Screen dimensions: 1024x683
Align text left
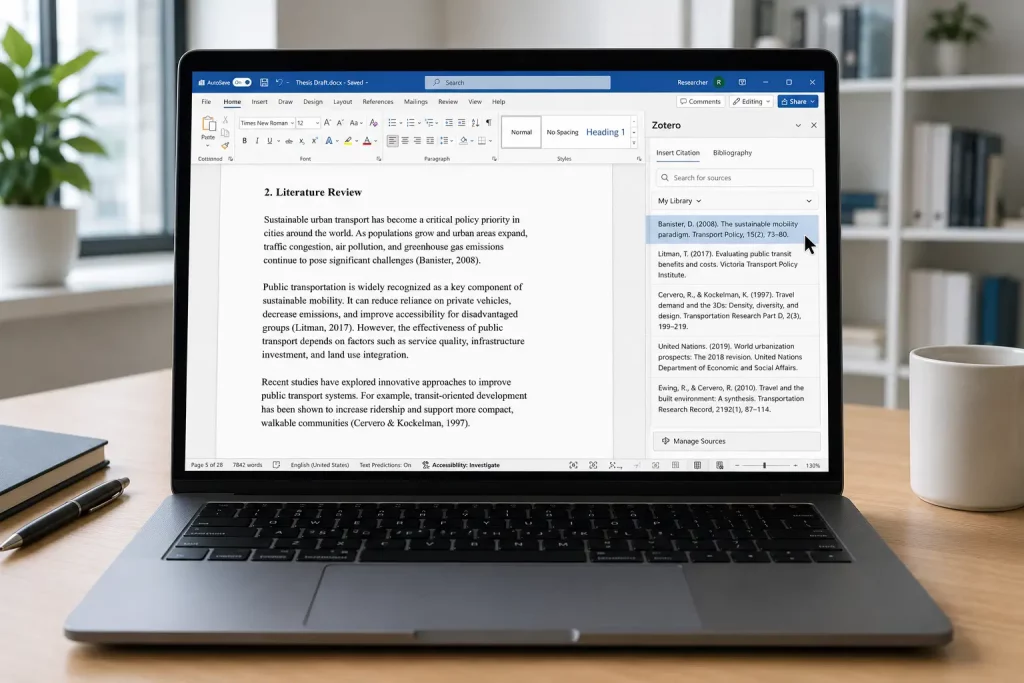(x=392, y=140)
